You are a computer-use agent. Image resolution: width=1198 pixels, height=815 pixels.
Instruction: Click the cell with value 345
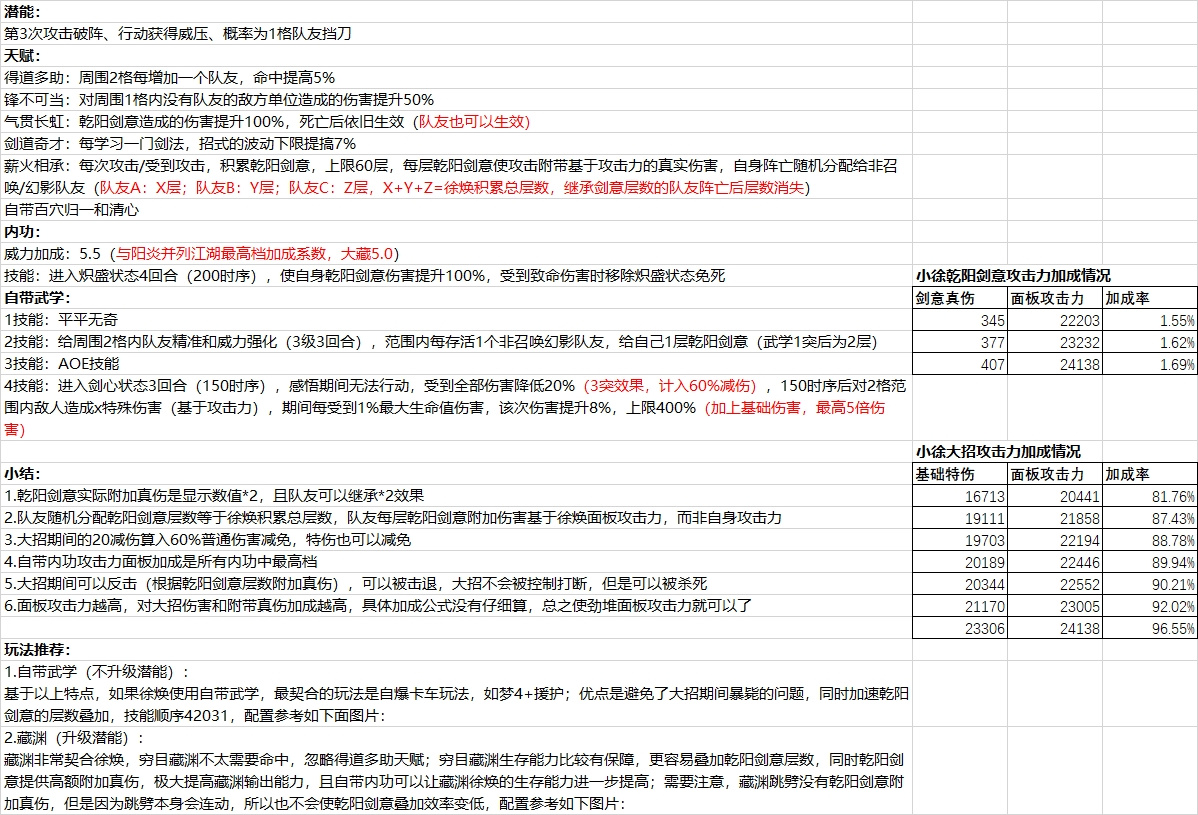(960, 320)
